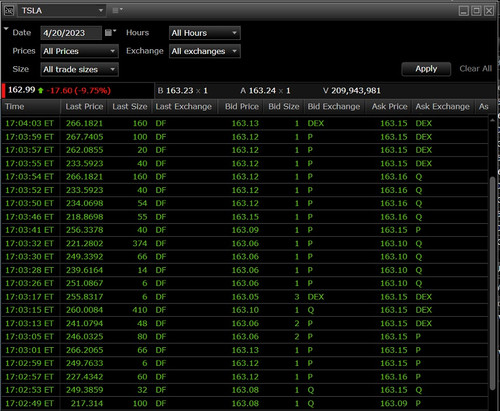Sort by the Last Exchange column header
Viewport: 500px width, 411px height.
point(184,107)
